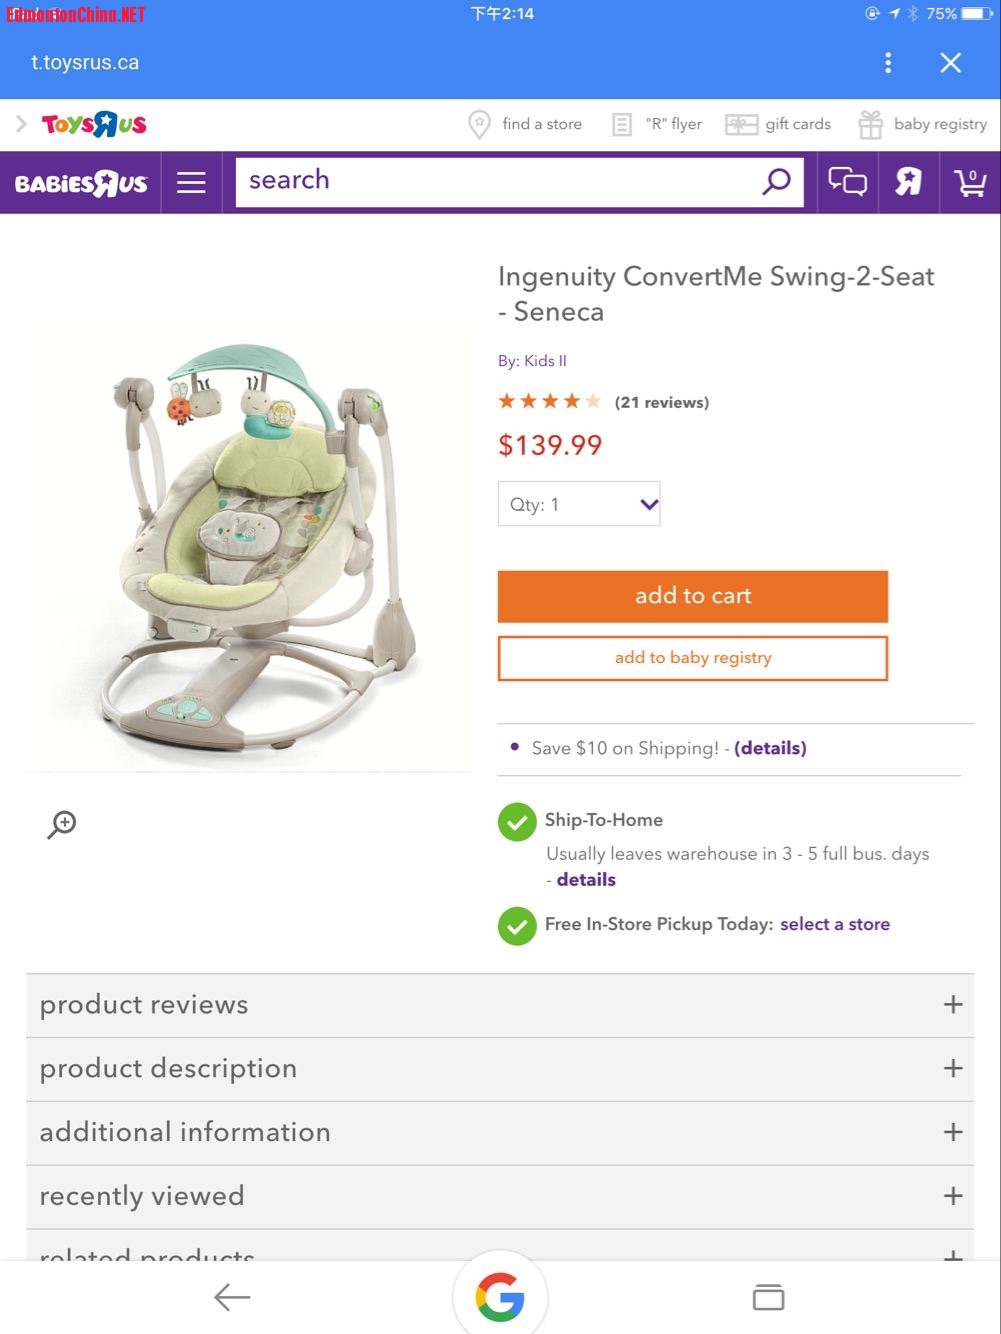This screenshot has width=1001, height=1334.
Task: Expand the product description section
Action: (500, 1069)
